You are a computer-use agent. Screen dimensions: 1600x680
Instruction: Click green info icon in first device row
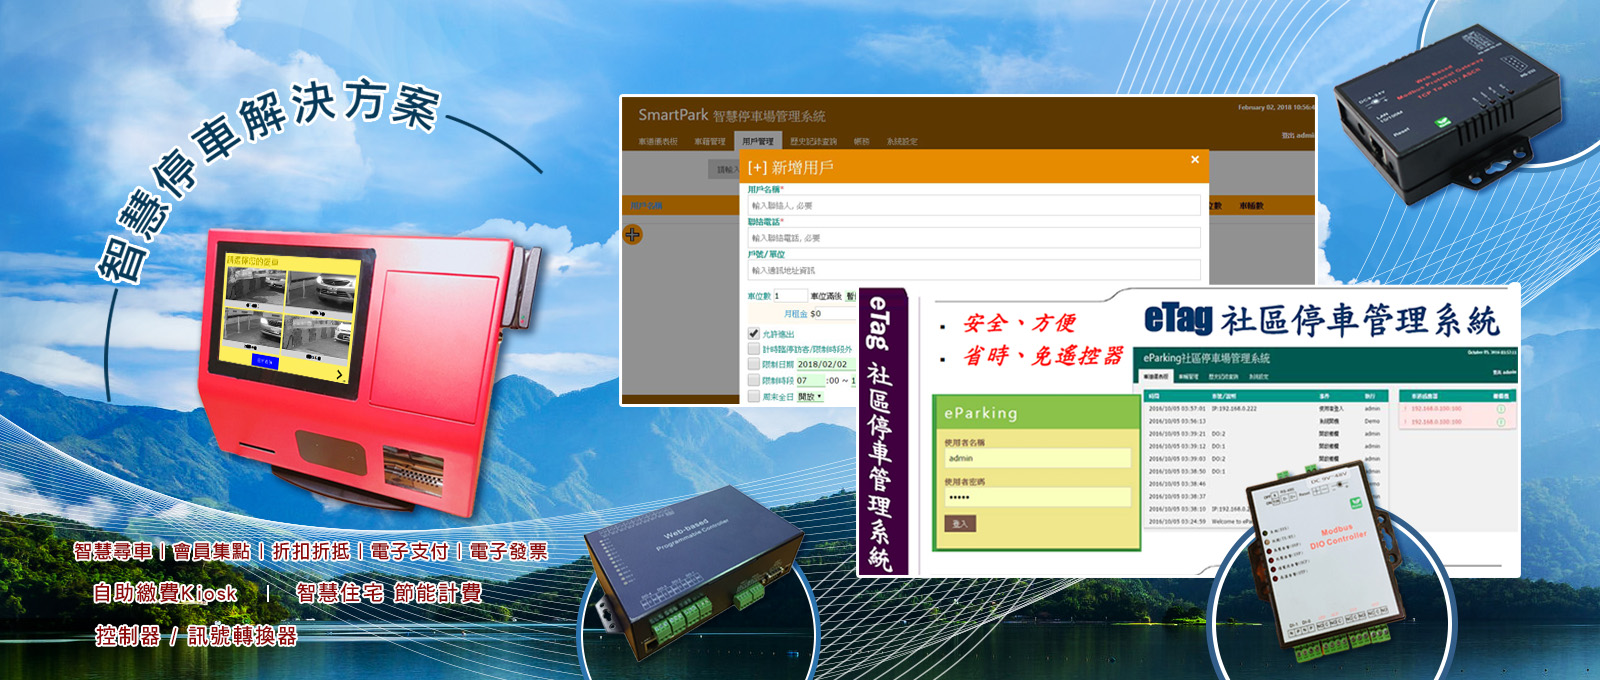click(1500, 408)
